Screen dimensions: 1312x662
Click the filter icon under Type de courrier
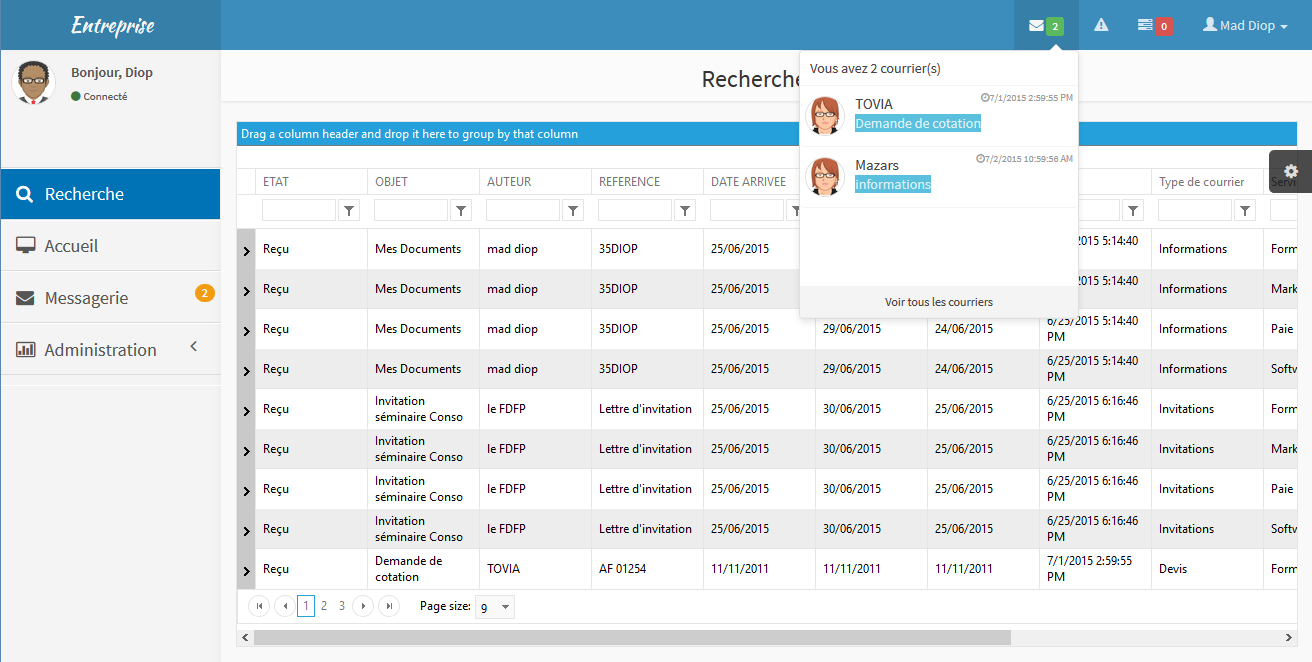1245,210
